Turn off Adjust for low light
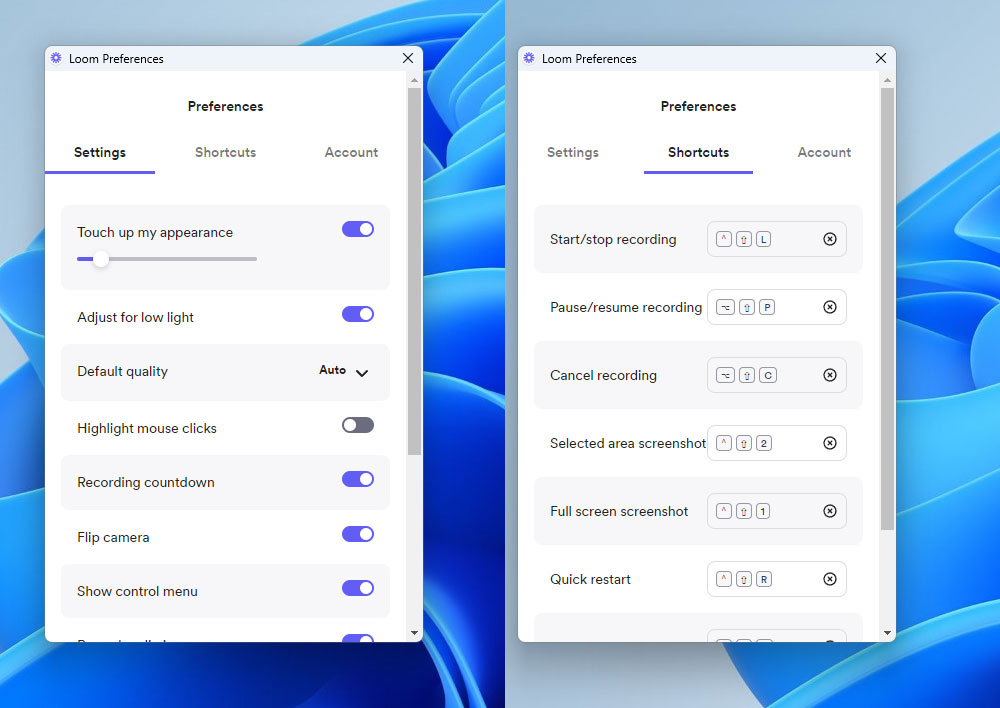The image size is (1000, 708). click(358, 314)
